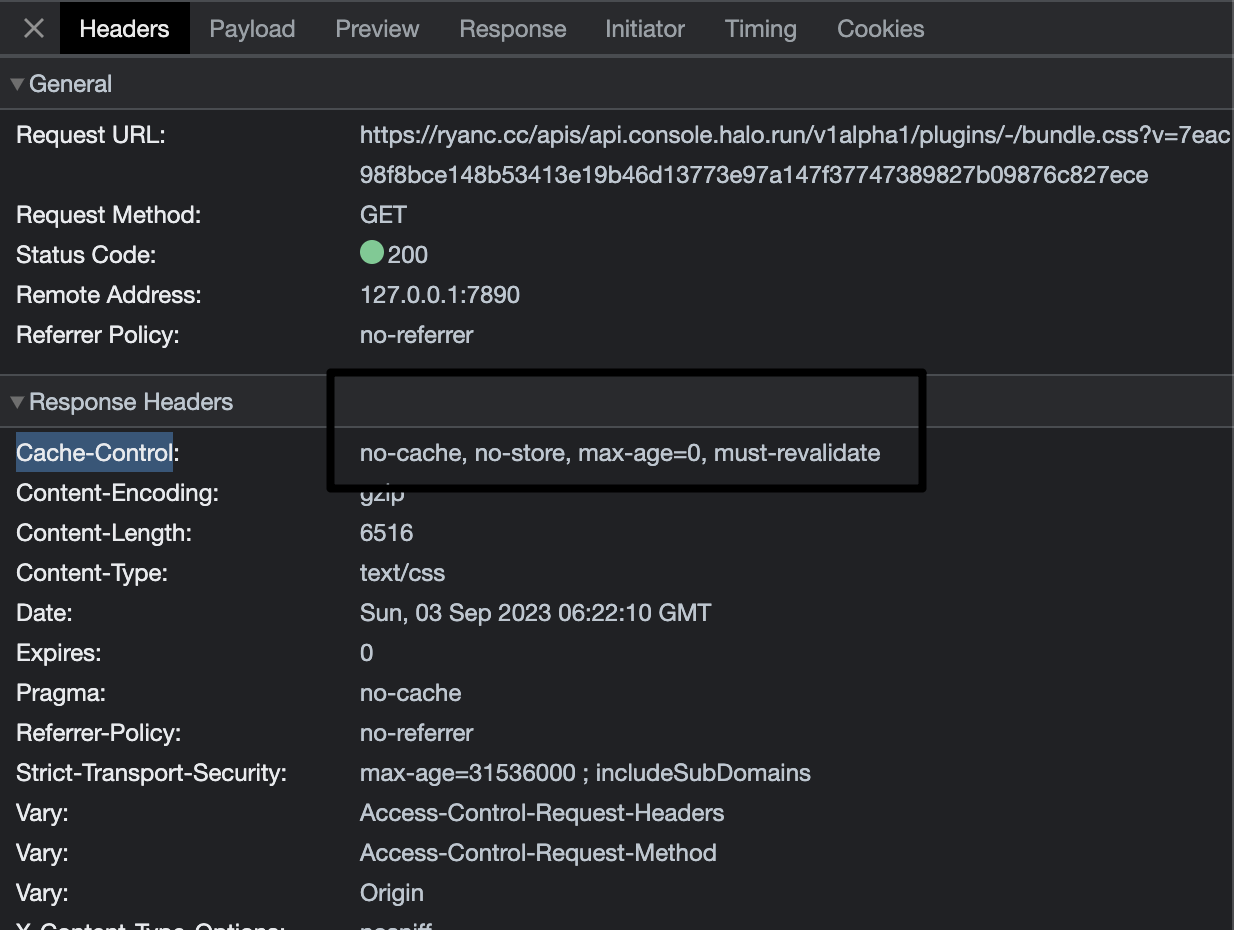The image size is (1234, 930).
Task: Click the green 200 status indicator
Action: pos(394,254)
